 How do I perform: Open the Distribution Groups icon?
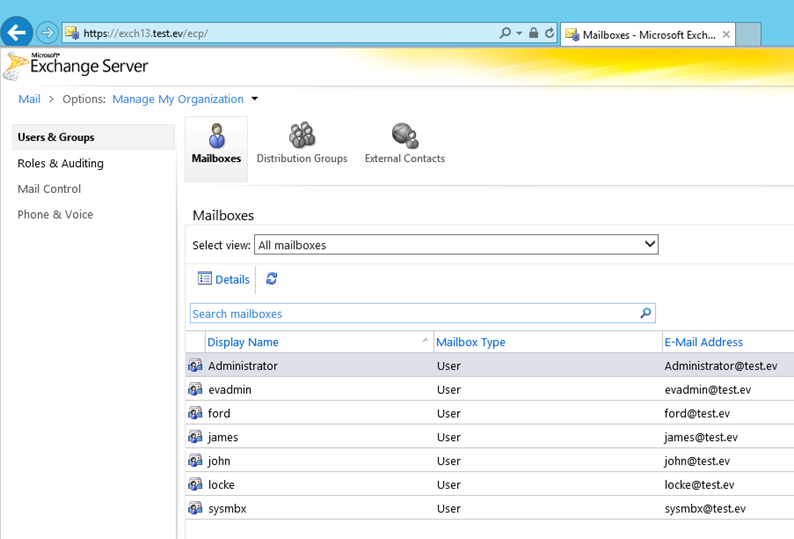click(x=302, y=135)
